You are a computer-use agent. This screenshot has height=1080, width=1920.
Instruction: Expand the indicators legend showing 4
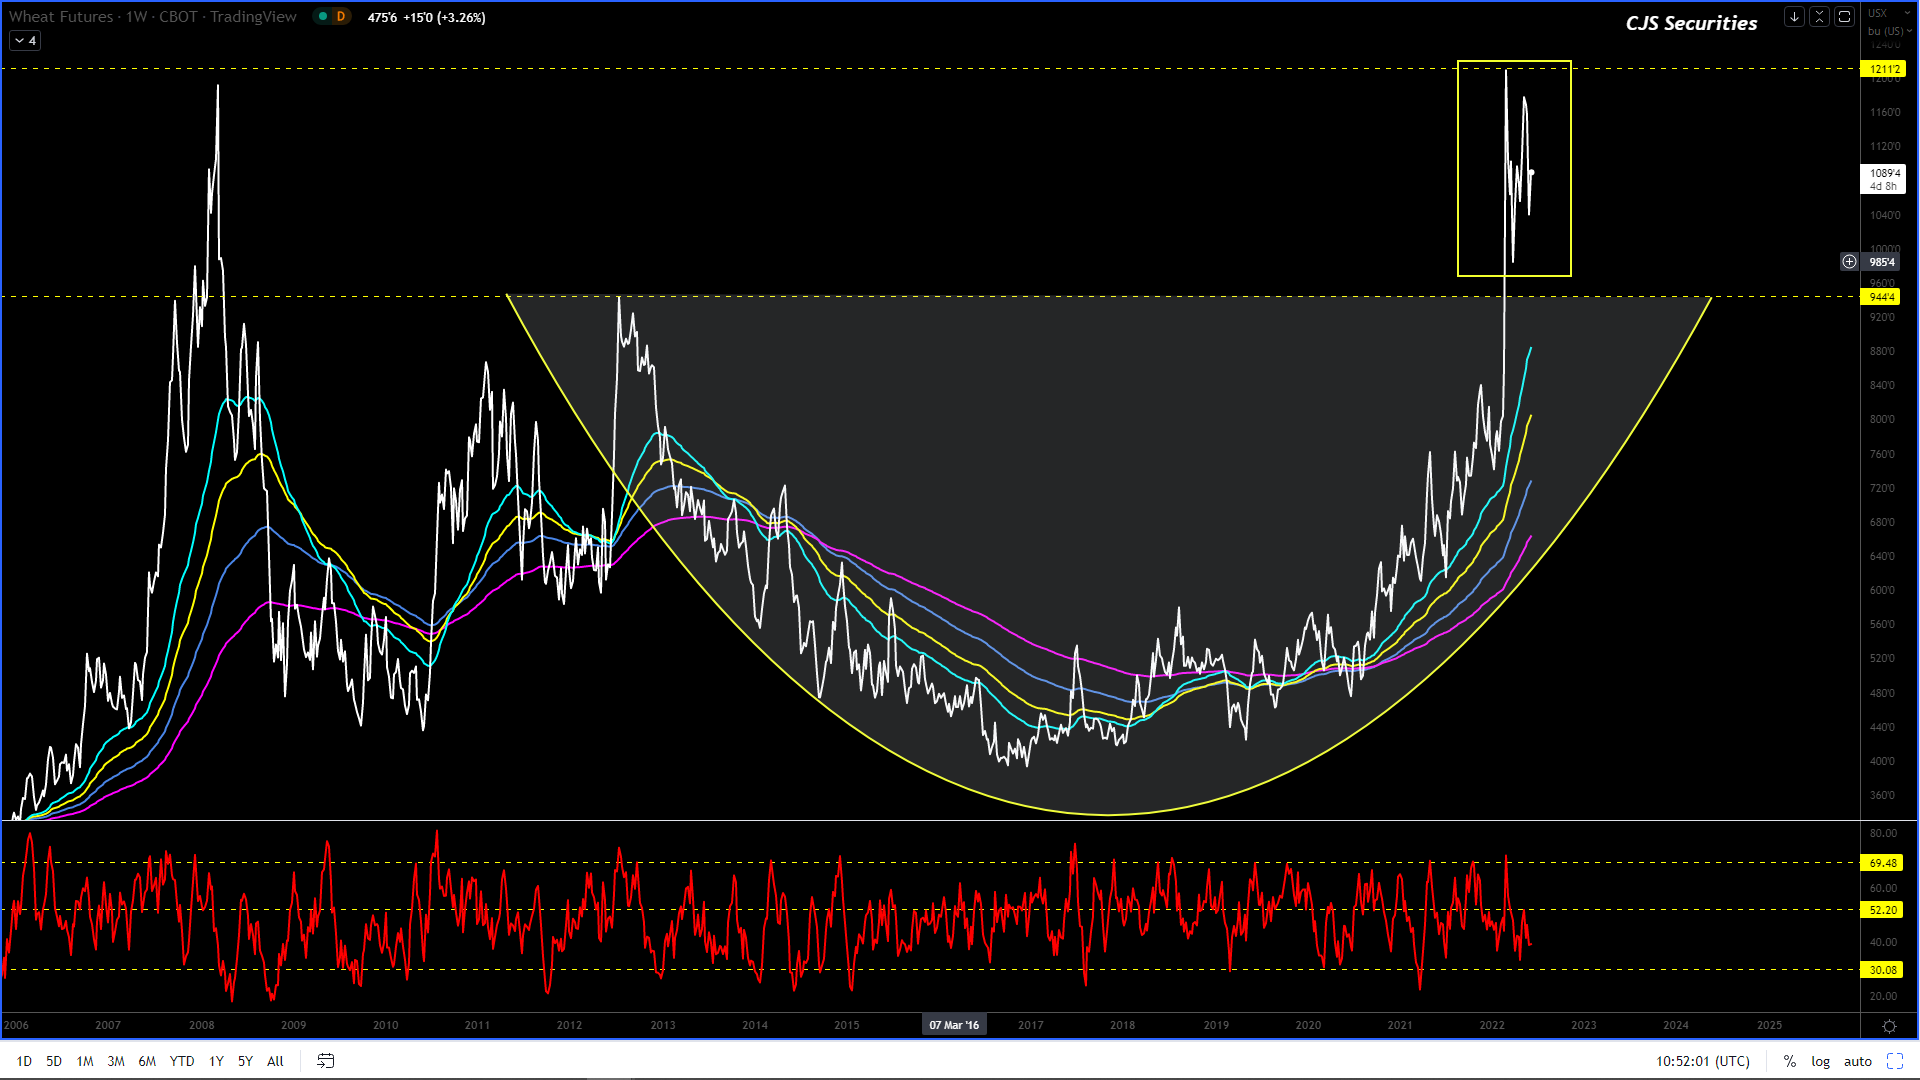tap(25, 41)
